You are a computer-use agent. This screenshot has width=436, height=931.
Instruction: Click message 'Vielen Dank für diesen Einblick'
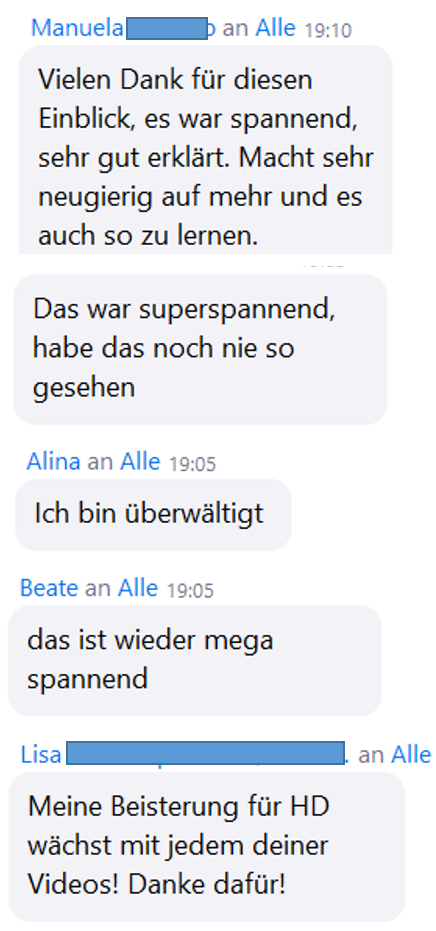(206, 149)
